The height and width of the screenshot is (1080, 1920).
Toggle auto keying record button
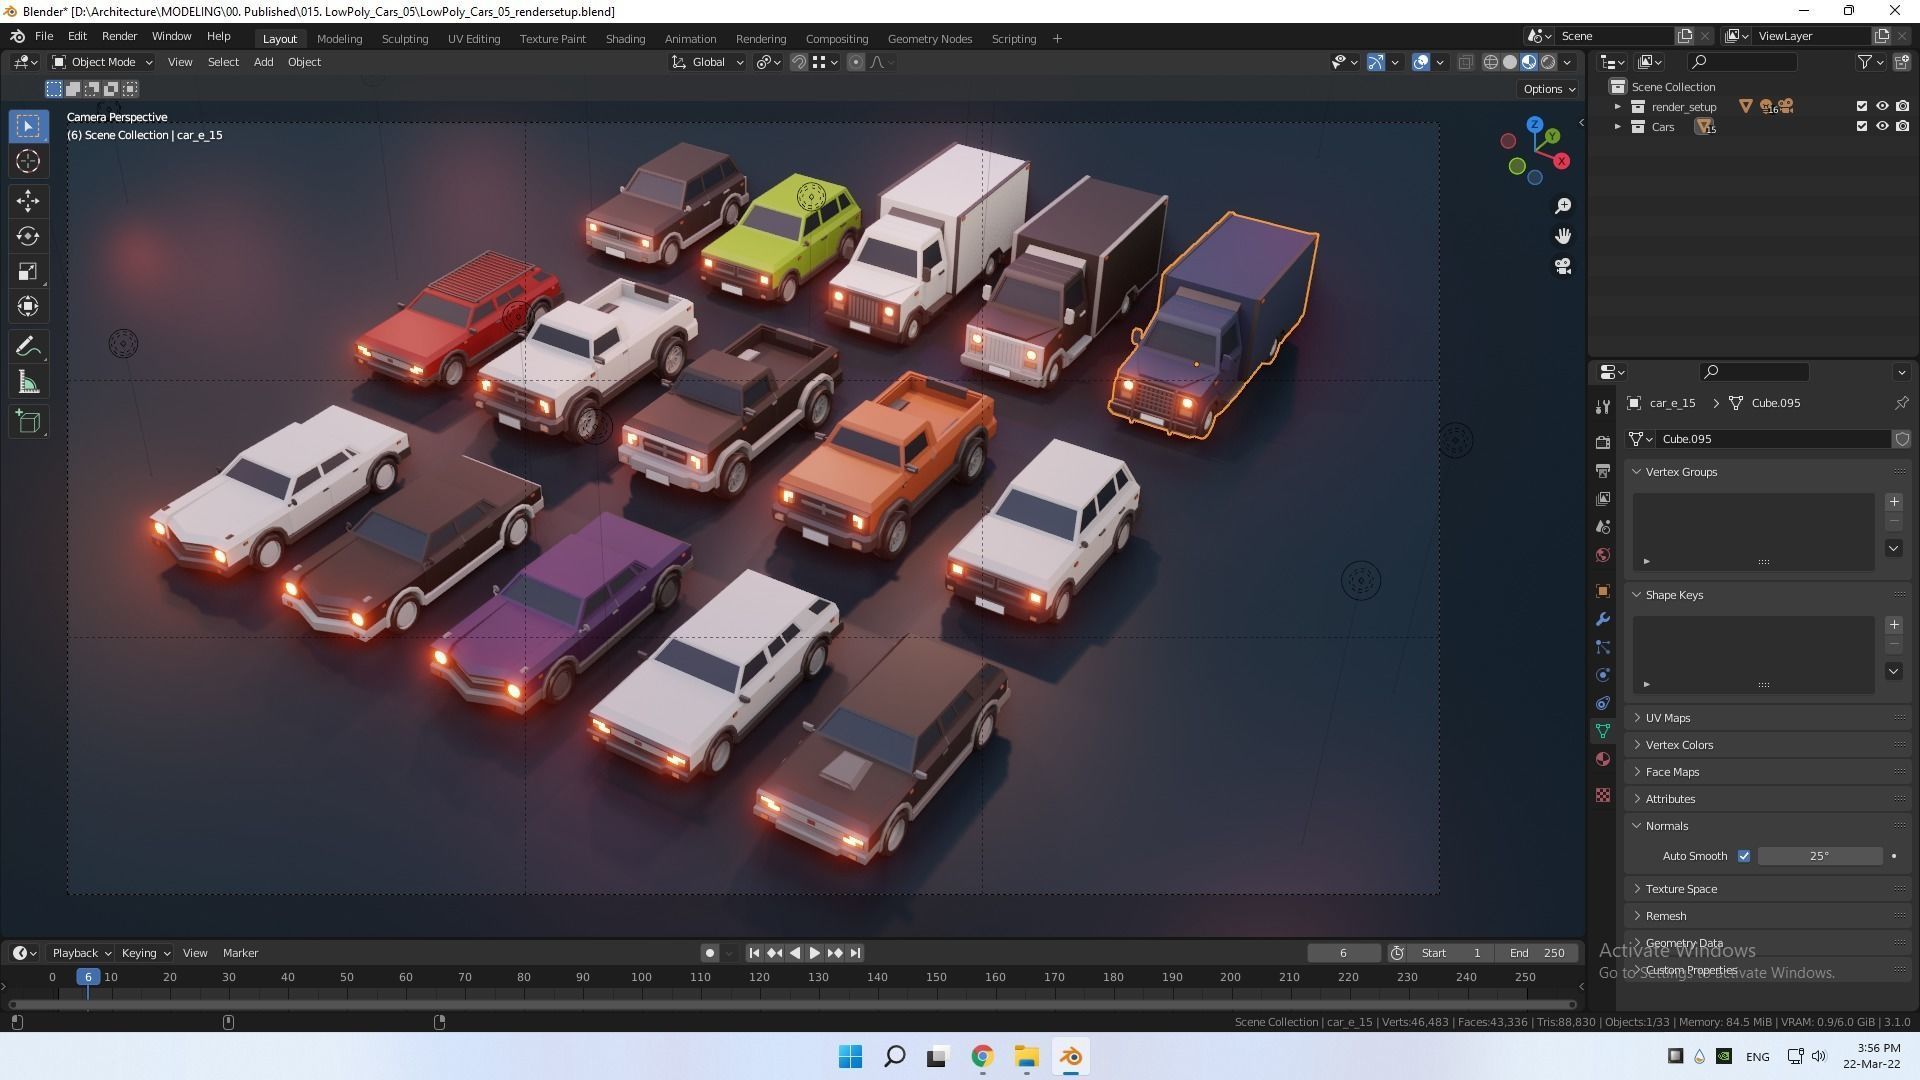710,953
